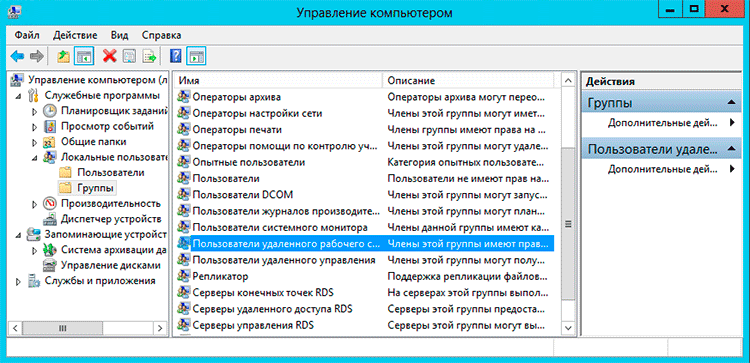The width and height of the screenshot is (750, 363).
Task: Click the tree horizontal scrollbar right arrow
Action: [x=159, y=328]
